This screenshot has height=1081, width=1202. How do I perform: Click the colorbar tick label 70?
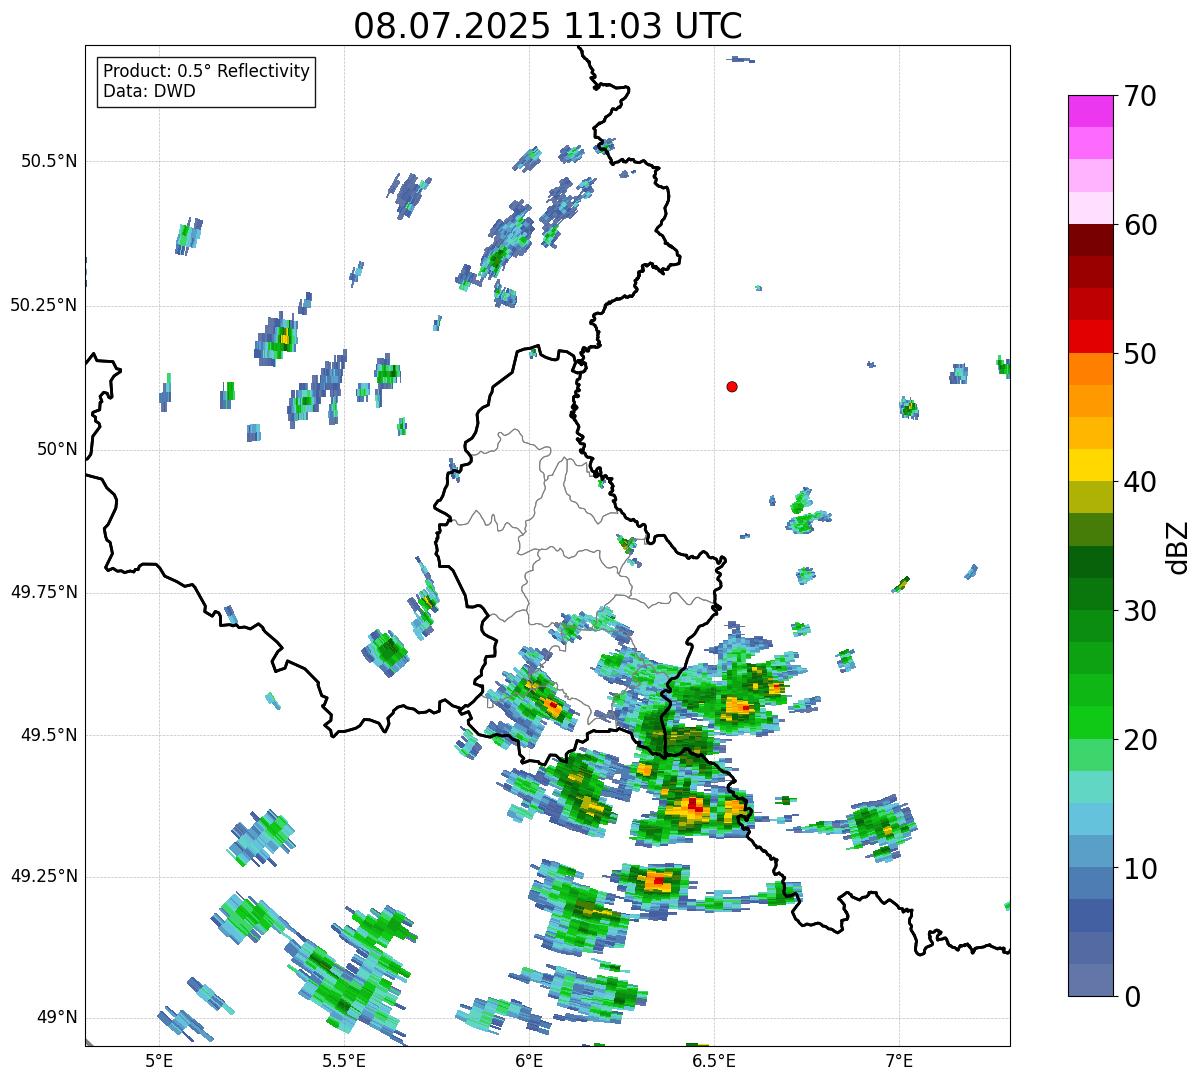pos(1140,96)
